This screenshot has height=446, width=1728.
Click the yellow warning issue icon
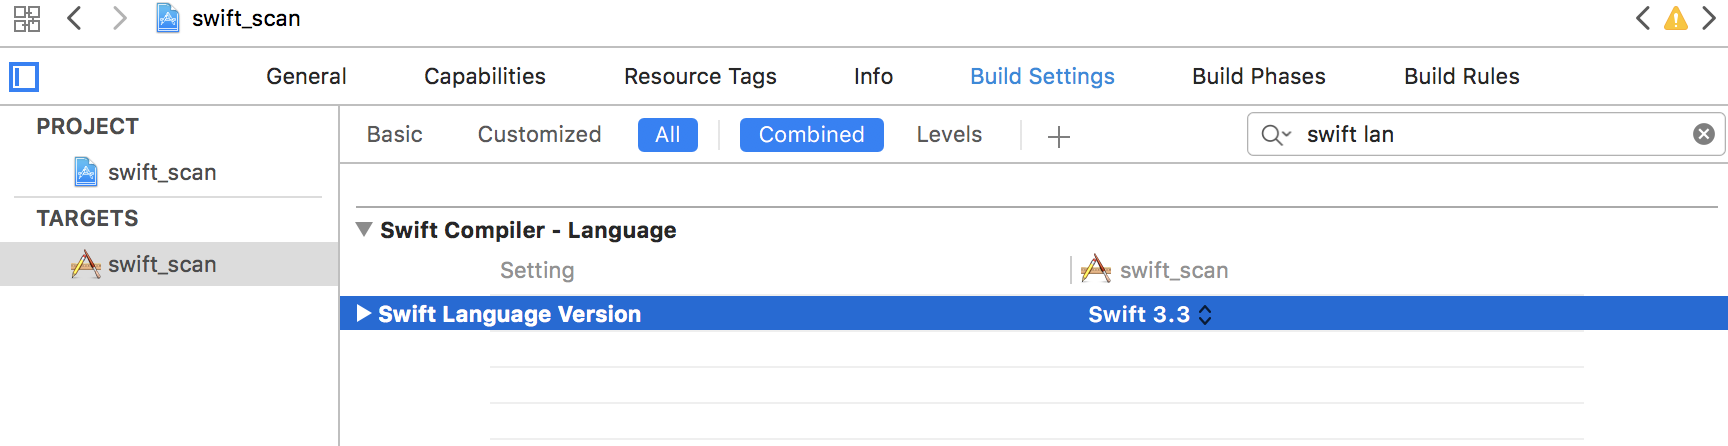click(1676, 18)
